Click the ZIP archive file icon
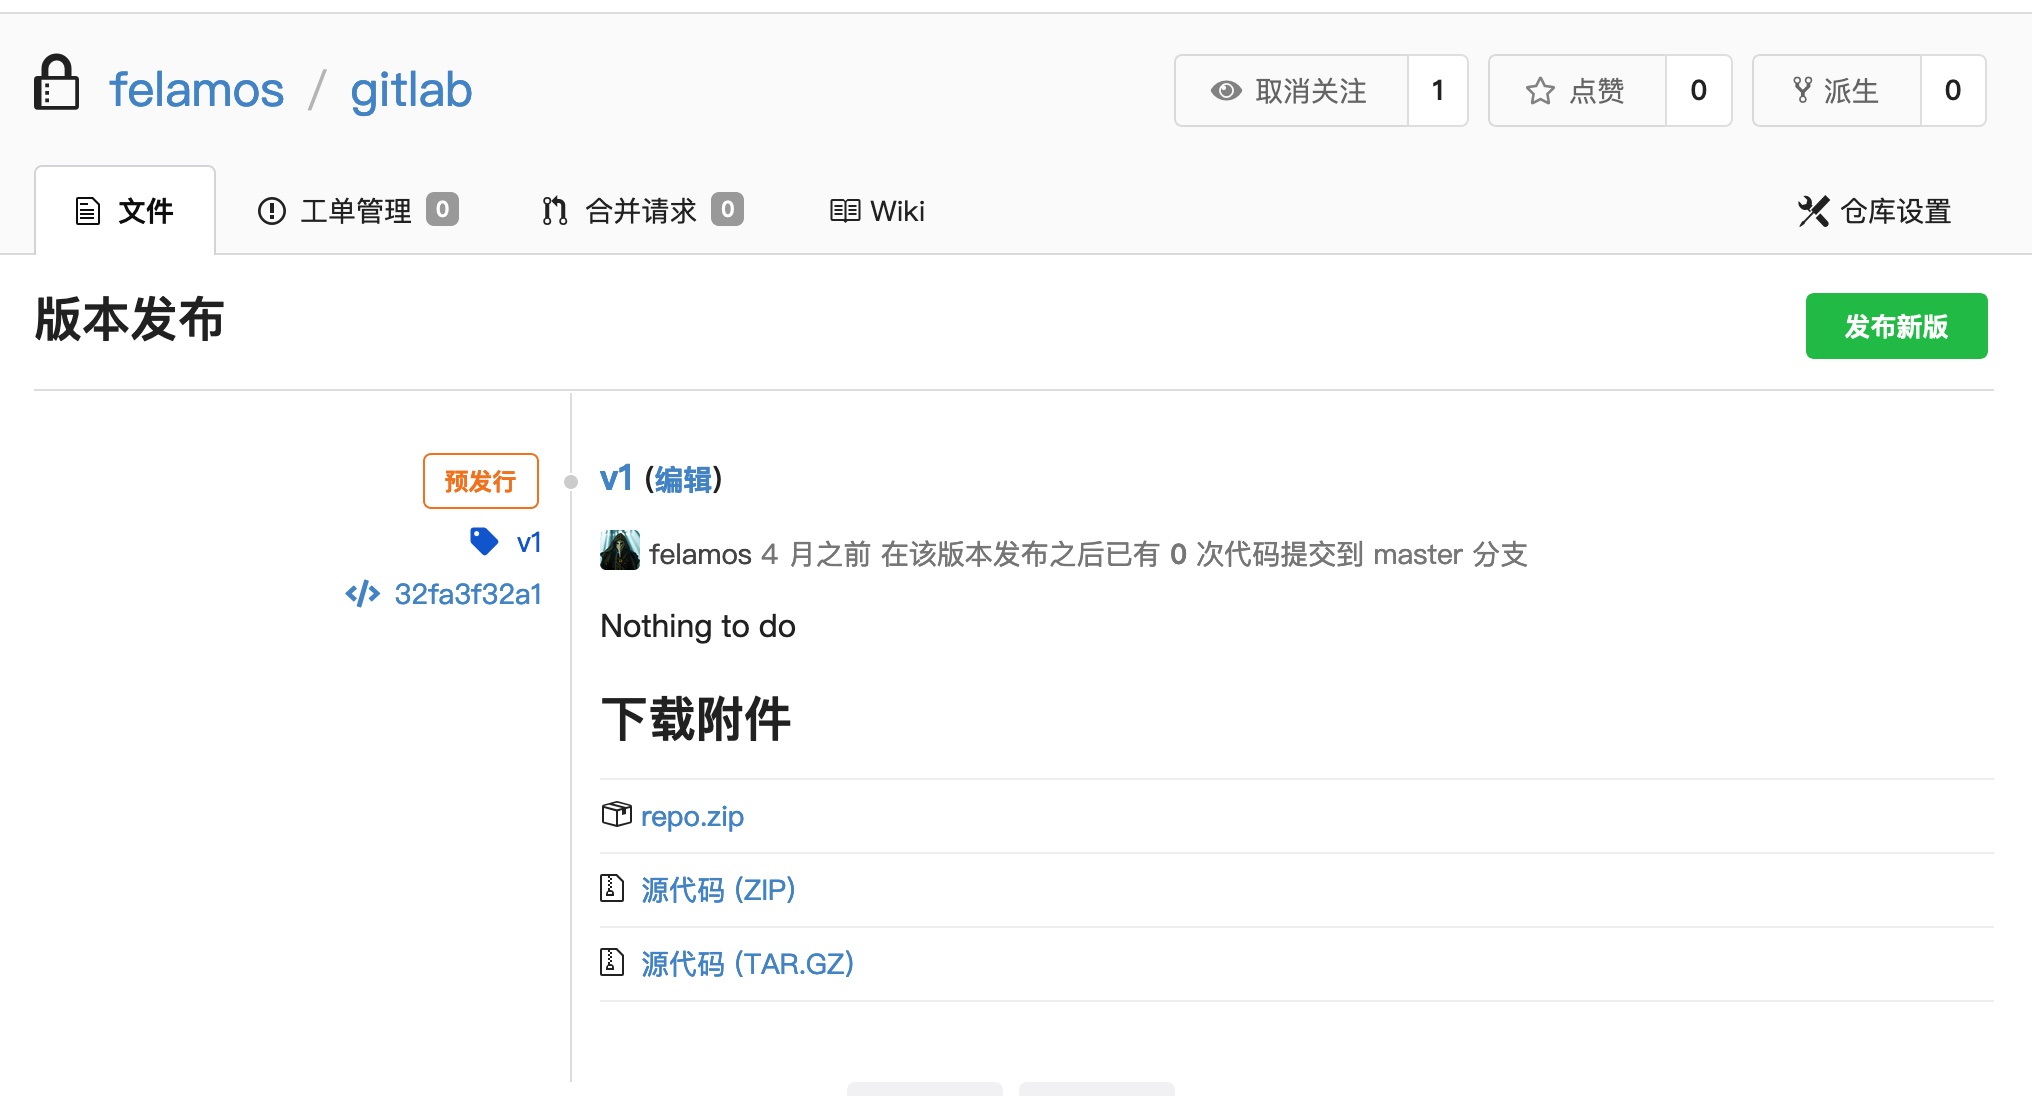This screenshot has height=1096, width=2032. [611, 888]
